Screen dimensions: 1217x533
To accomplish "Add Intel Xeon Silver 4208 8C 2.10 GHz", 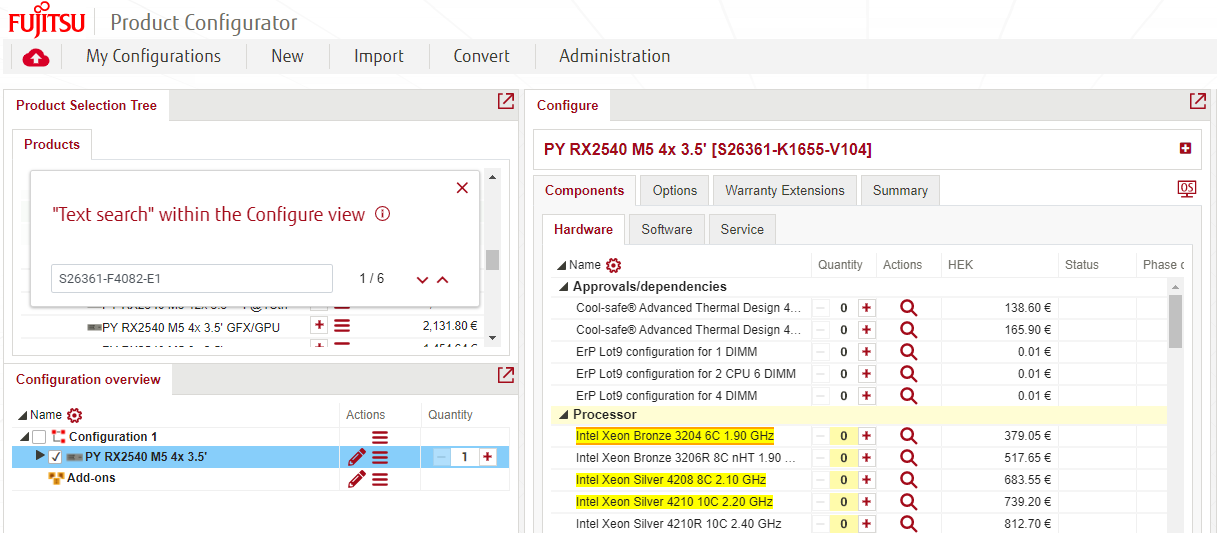I will click(867, 480).
